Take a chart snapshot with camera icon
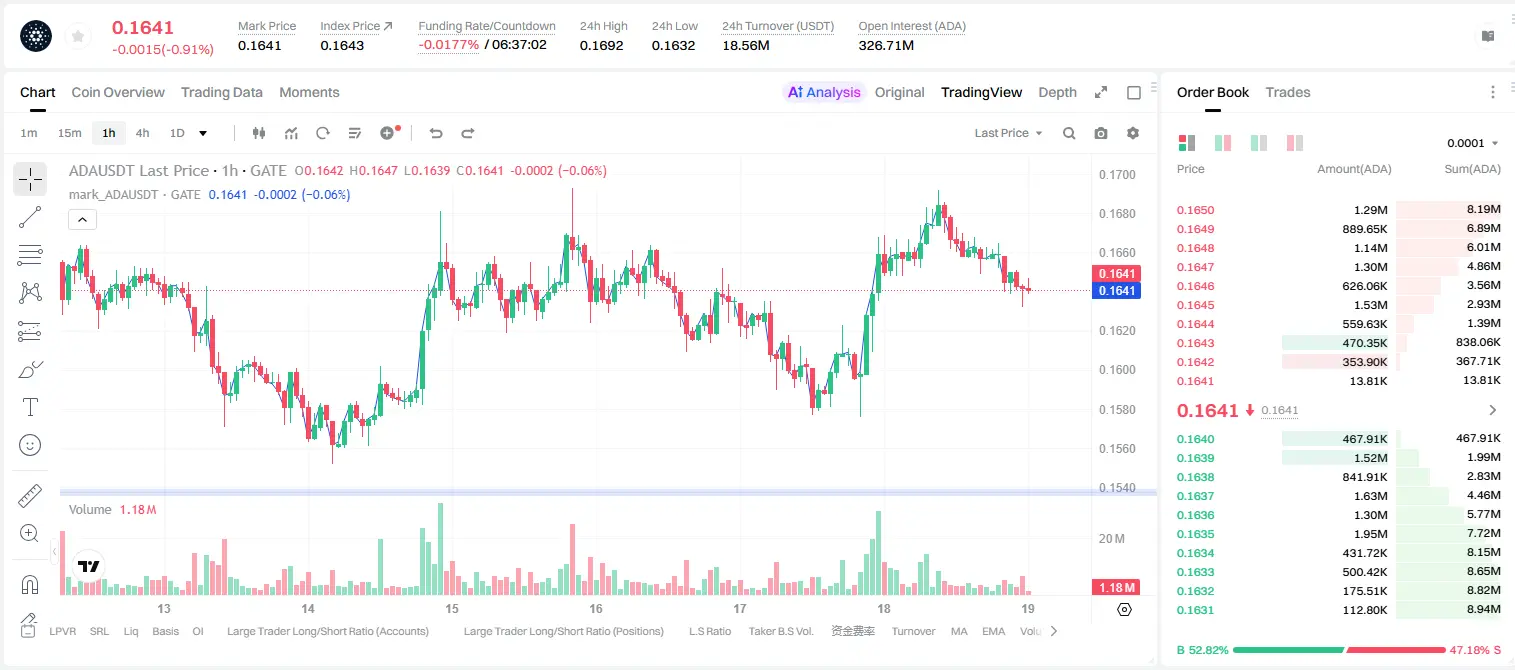The height and width of the screenshot is (670, 1515). (x=1101, y=133)
